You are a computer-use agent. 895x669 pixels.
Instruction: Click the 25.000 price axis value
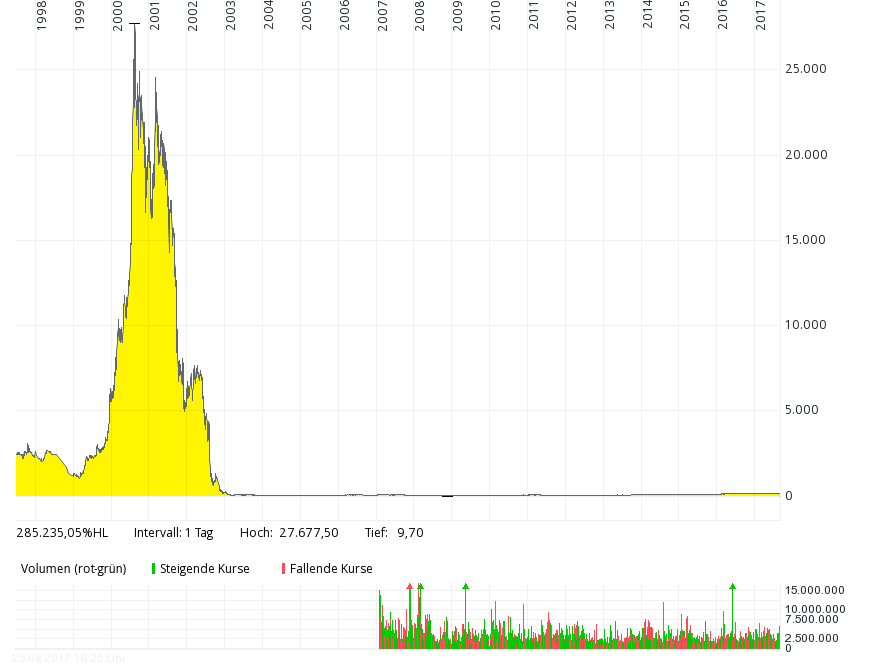805,68
